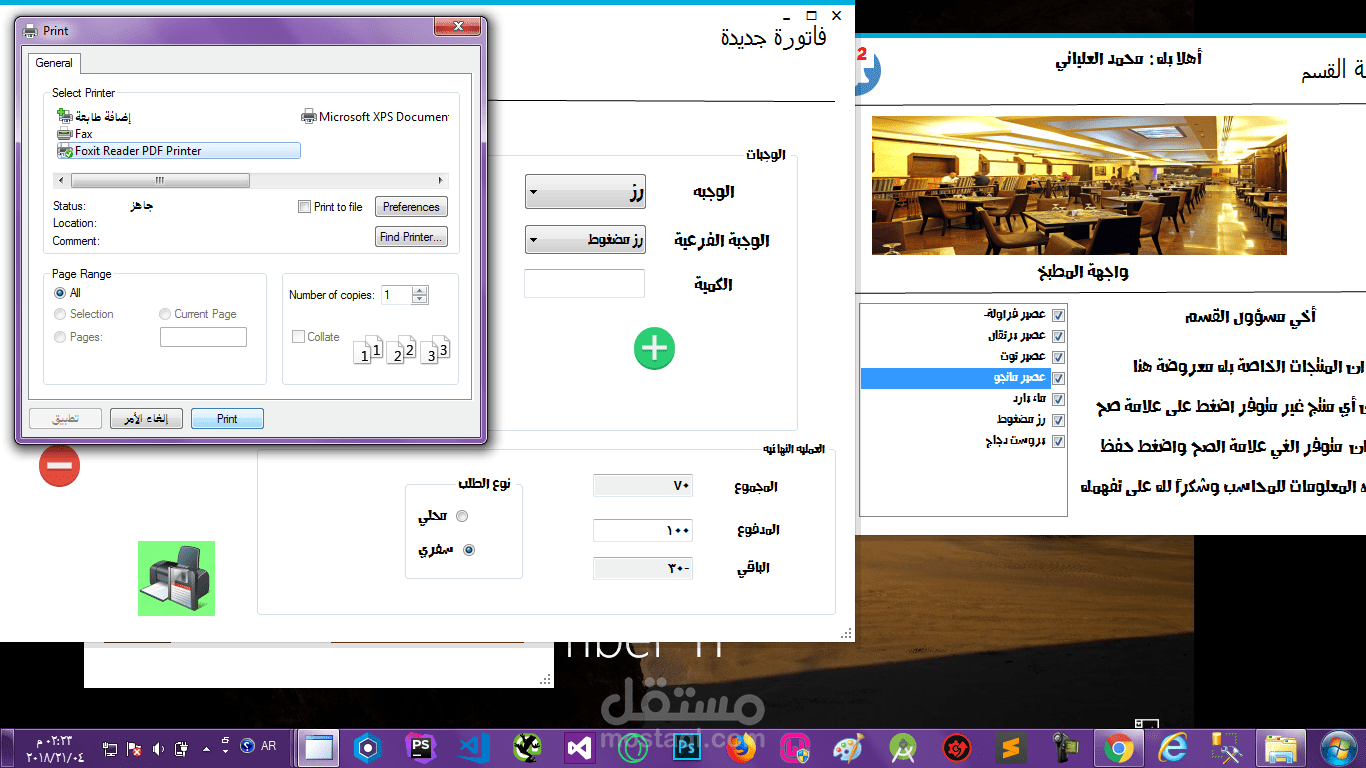Uncheck عصير توت in kitchen list
Screen dimensions: 1366x768
1058,357
